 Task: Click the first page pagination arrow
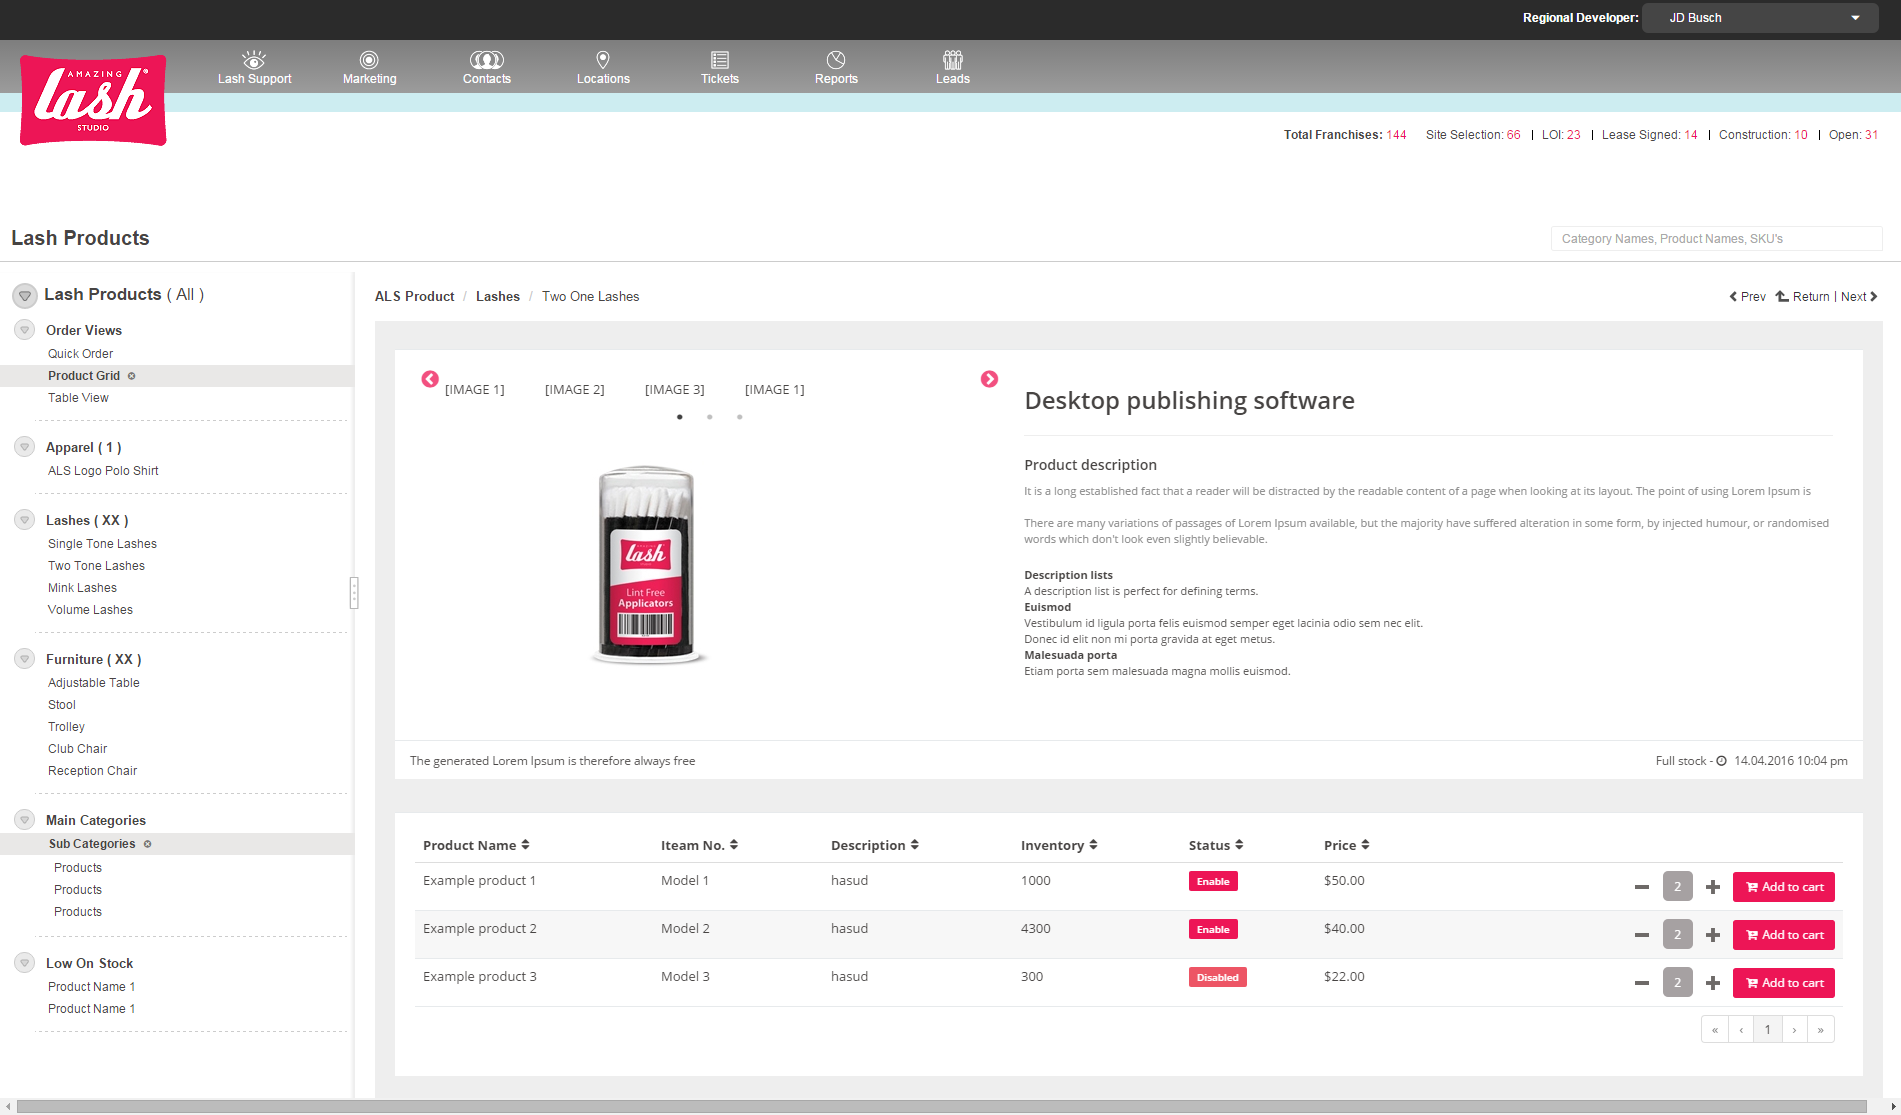1715,1030
